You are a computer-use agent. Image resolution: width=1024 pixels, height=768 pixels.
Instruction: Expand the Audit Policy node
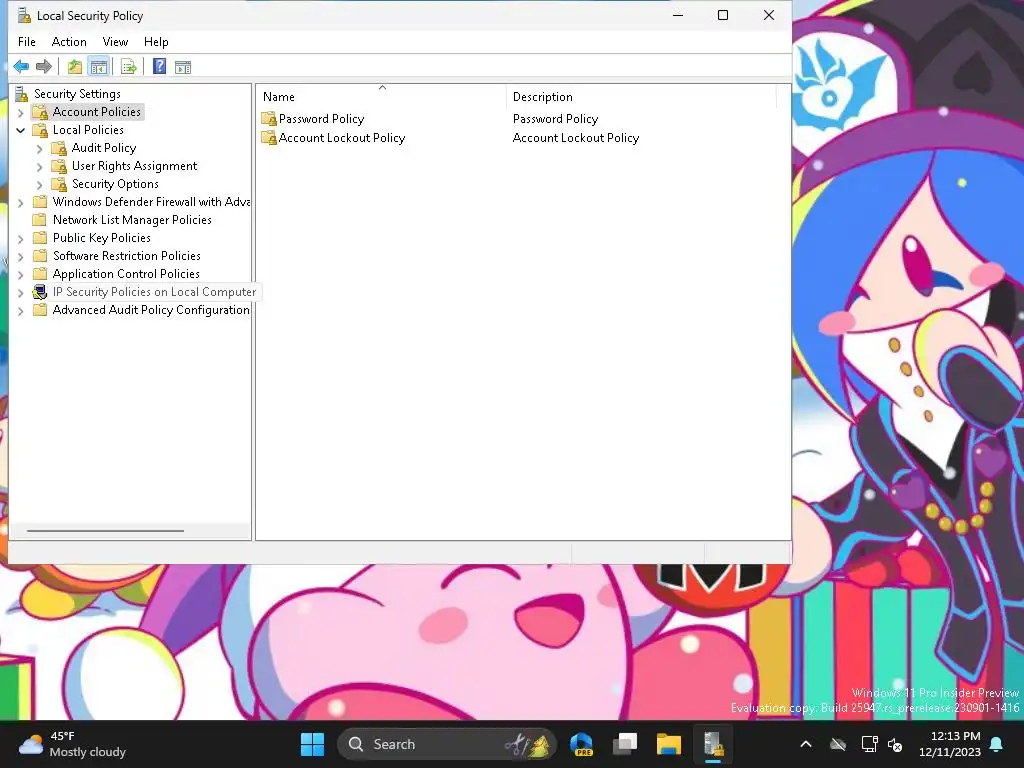point(39,149)
